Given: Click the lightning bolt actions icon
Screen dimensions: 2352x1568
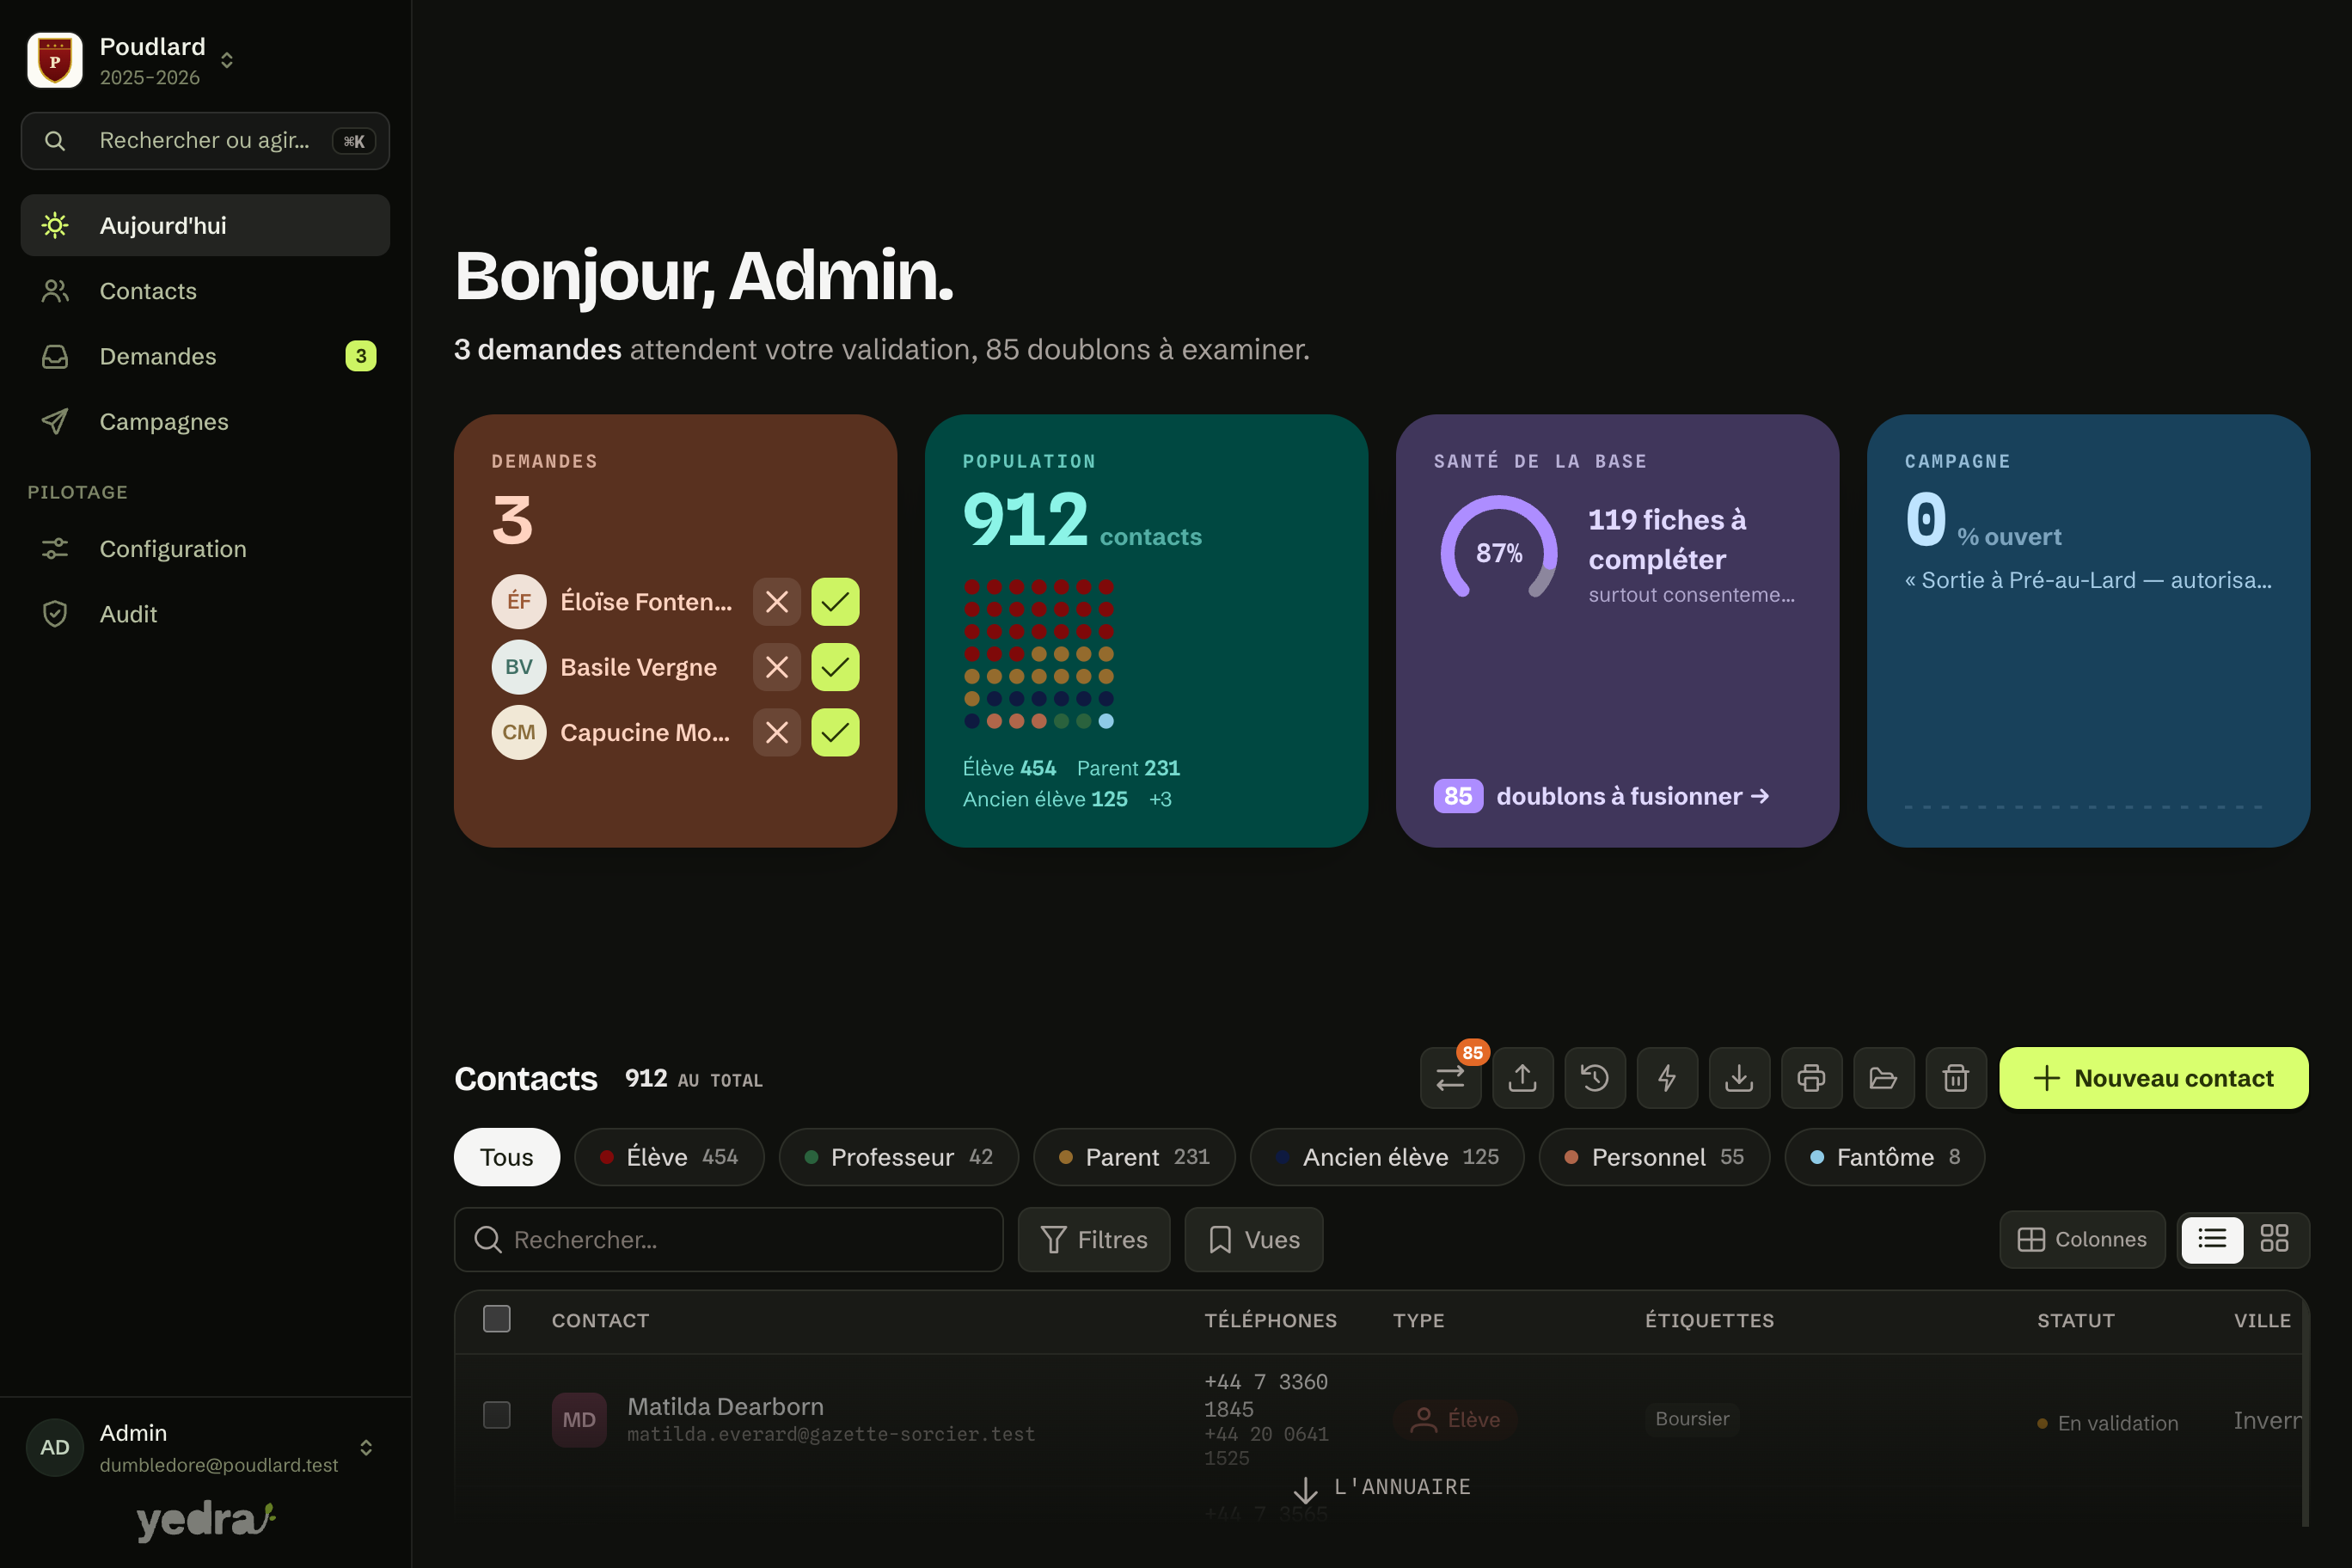Looking at the screenshot, I should pyautogui.click(x=1667, y=1078).
